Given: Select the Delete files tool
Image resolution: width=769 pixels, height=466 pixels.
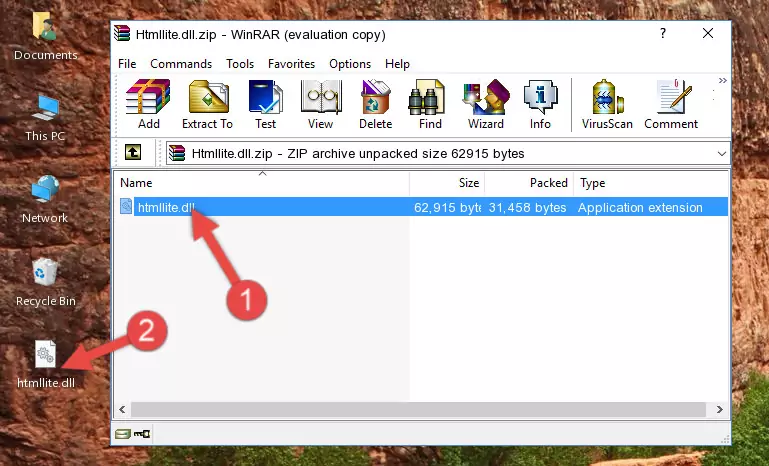Looking at the screenshot, I should point(375,104).
